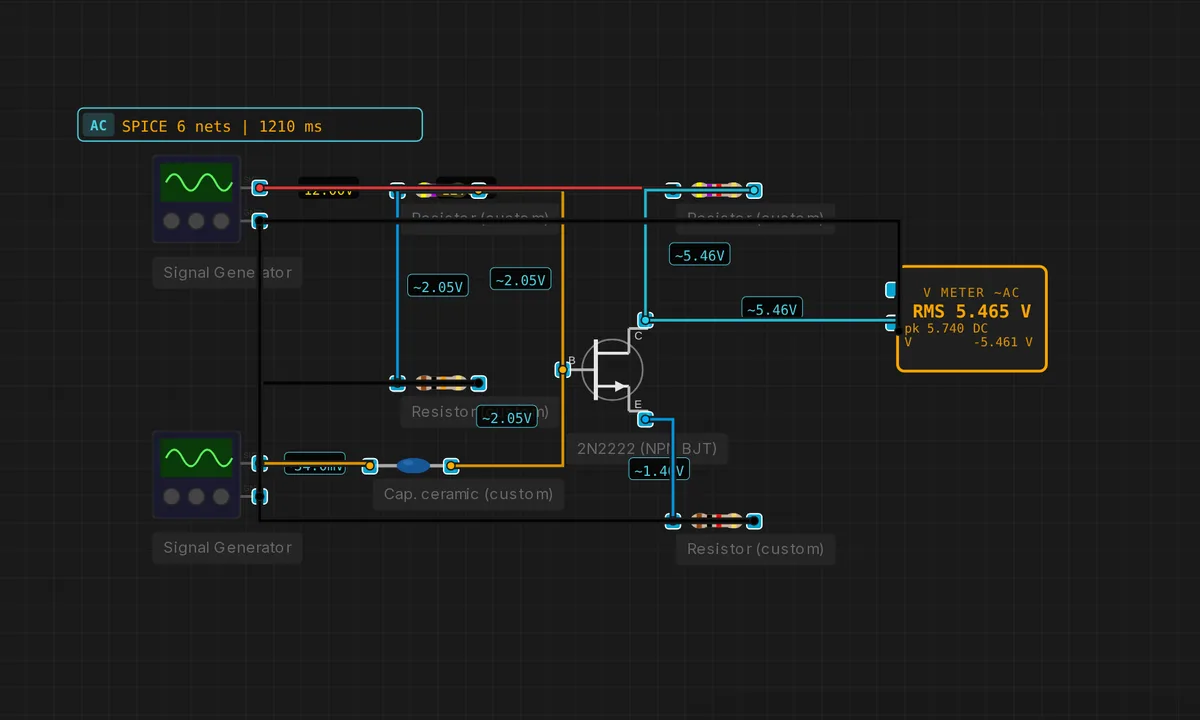Open the V METER ~AC readout box
Screen dimensions: 1200x720
pyautogui.click(x=972, y=319)
